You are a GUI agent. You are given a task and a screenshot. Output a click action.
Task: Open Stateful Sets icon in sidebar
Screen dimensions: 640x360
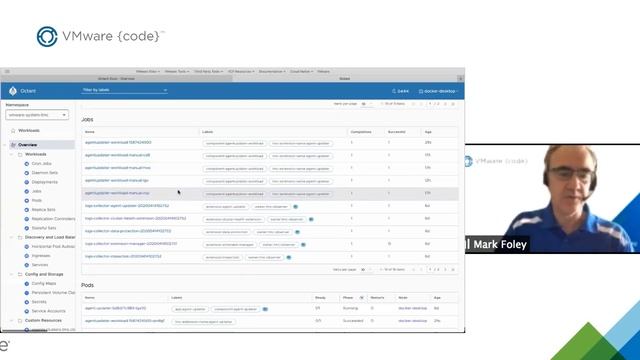point(27,228)
